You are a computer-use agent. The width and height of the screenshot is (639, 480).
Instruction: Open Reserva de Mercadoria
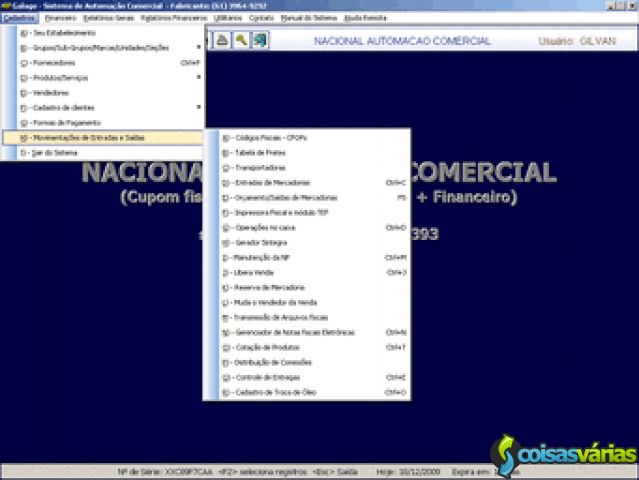(x=306, y=288)
